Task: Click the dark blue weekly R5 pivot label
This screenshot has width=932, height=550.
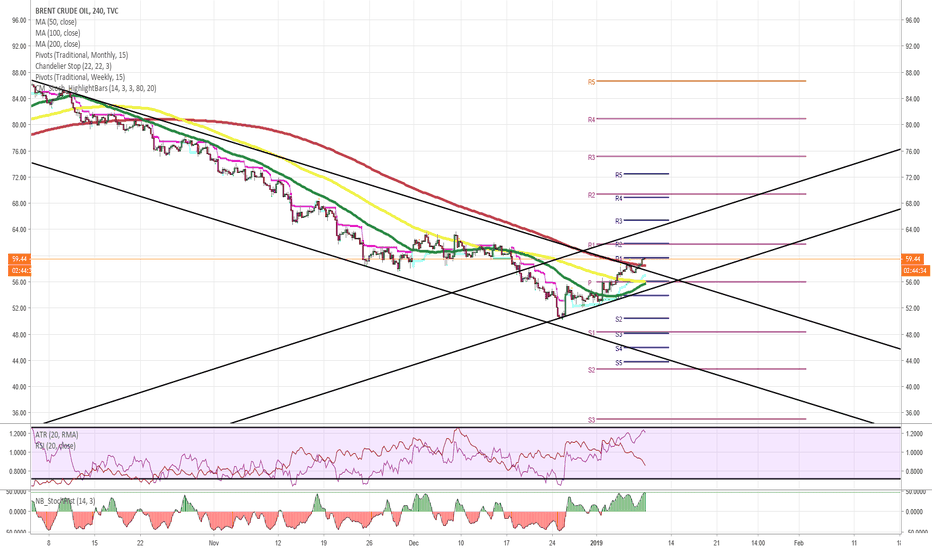Action: click(x=619, y=175)
